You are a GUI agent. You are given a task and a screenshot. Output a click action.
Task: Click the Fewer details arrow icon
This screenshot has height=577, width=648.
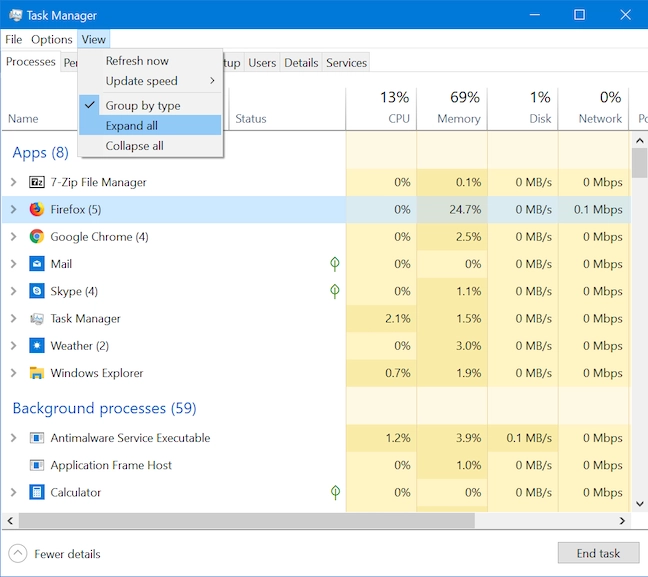coord(18,553)
